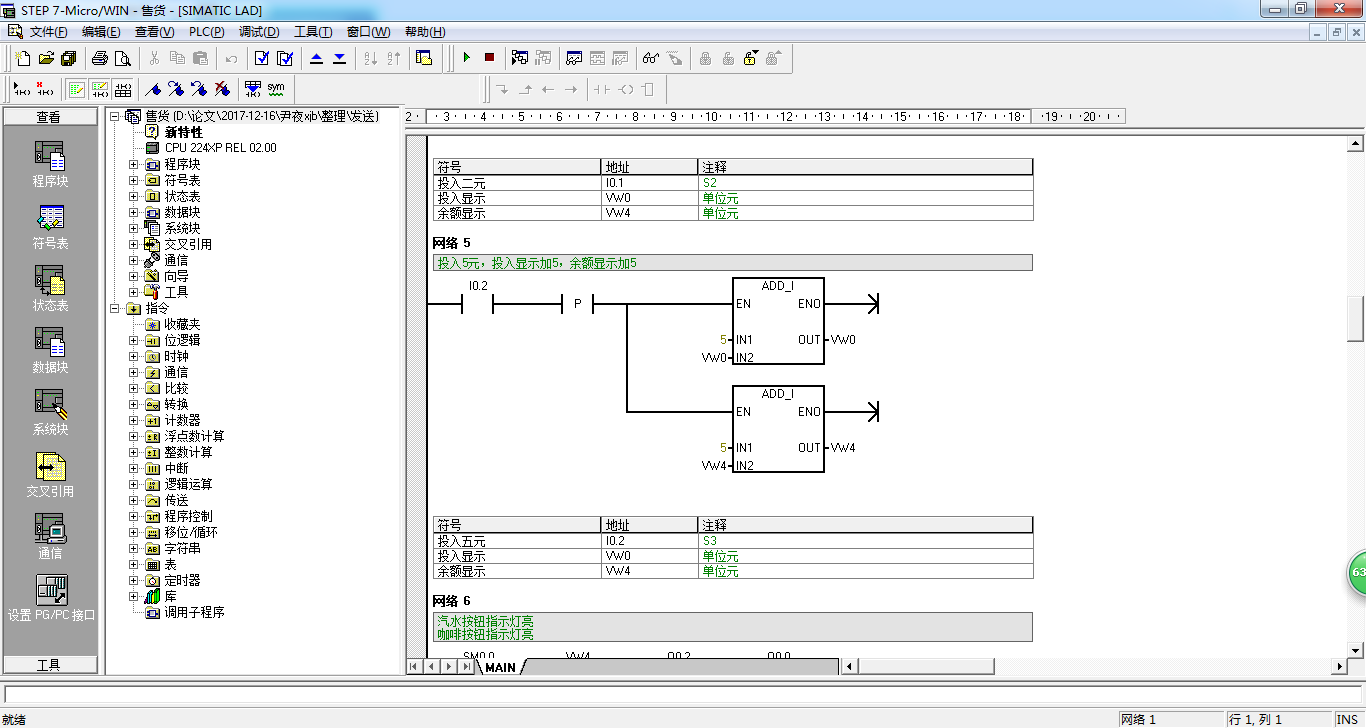
Task: Open 状态表 in the view sidebar
Action: (x=50, y=289)
